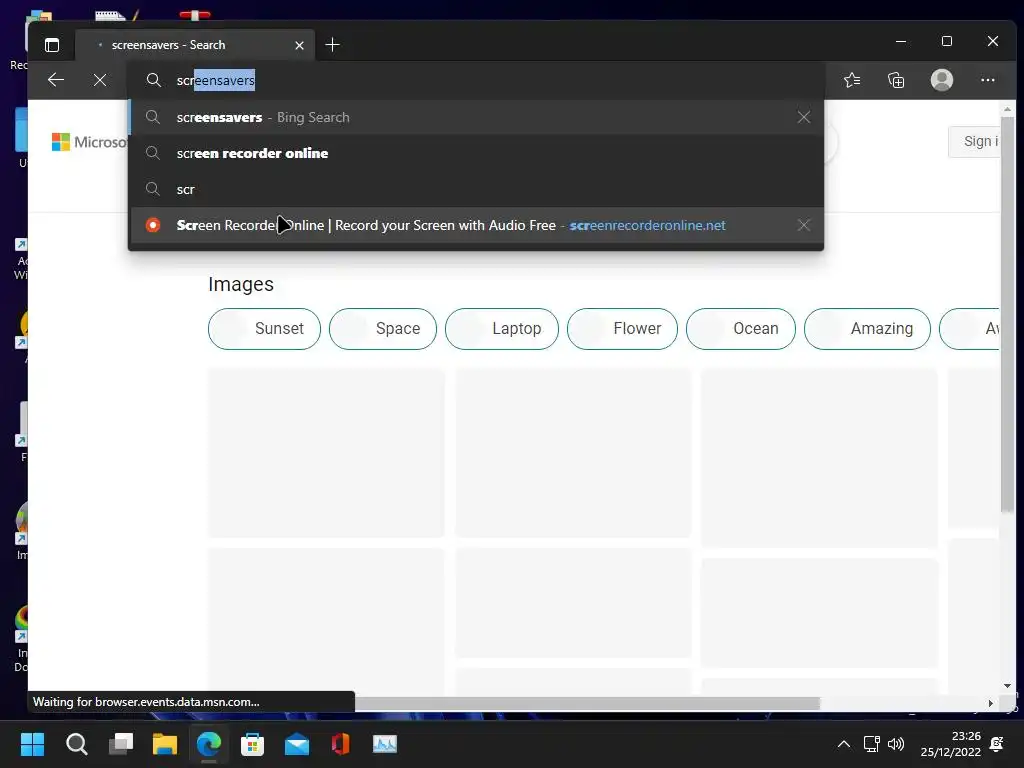Click the first image placeholder thumbnail

click(326, 453)
